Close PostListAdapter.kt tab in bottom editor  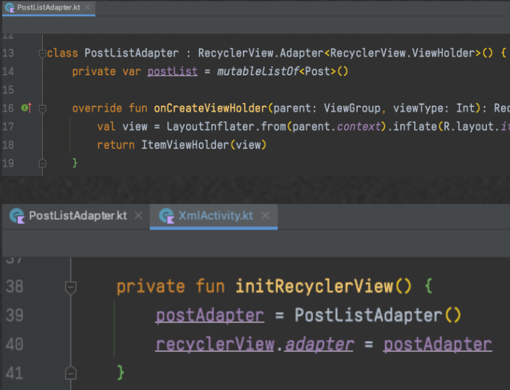tap(138, 216)
